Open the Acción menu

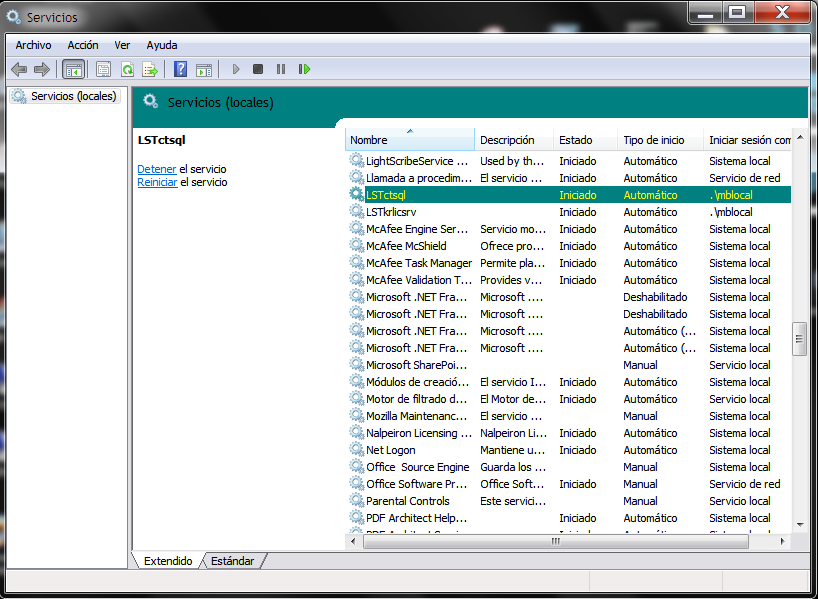click(83, 45)
